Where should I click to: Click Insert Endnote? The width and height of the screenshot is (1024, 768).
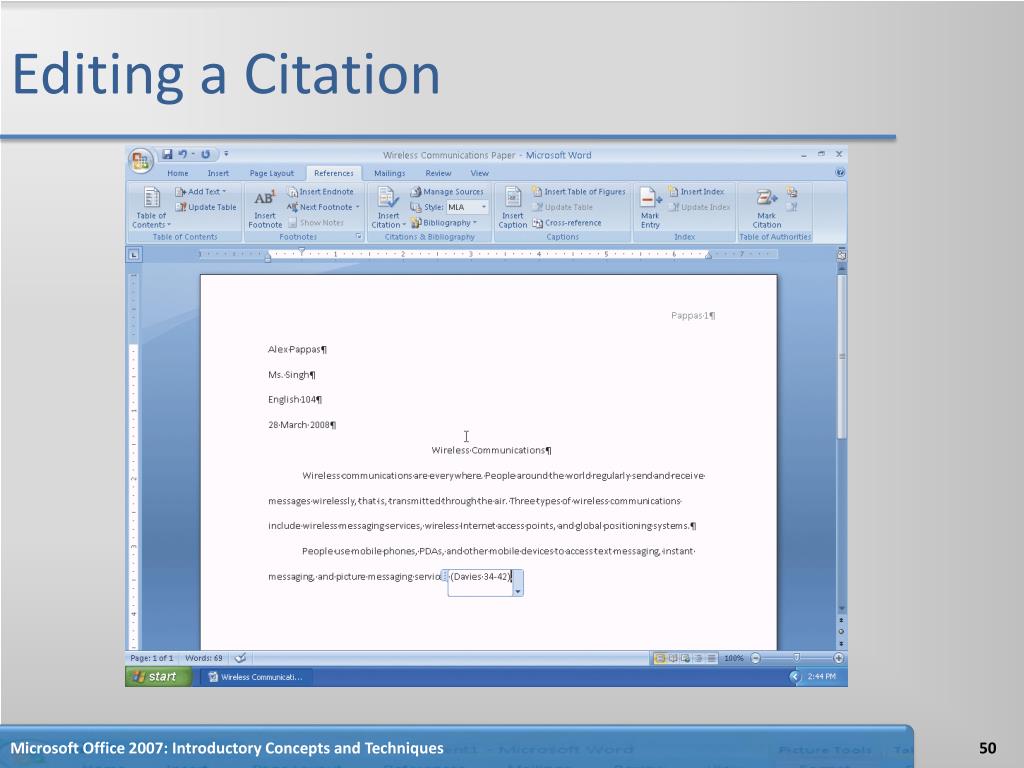coord(321,191)
